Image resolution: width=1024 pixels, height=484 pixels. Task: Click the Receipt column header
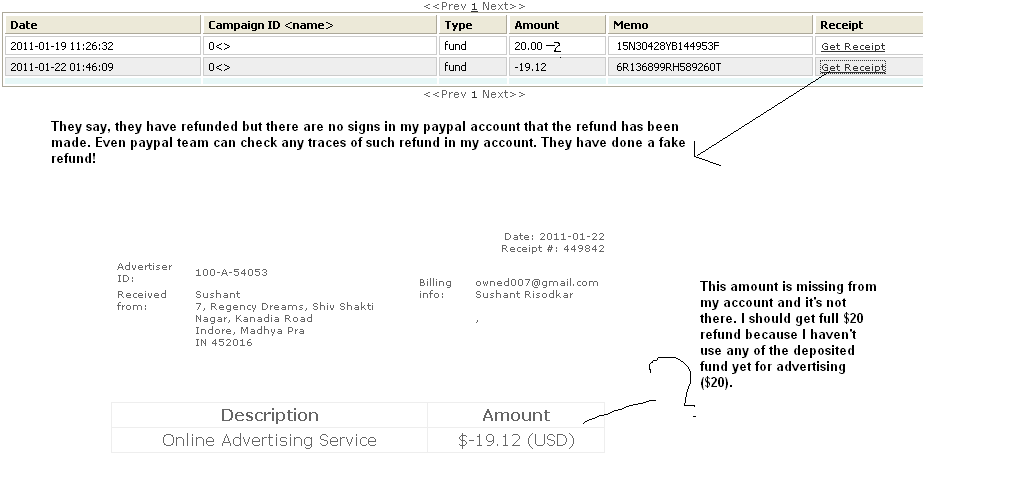point(841,25)
